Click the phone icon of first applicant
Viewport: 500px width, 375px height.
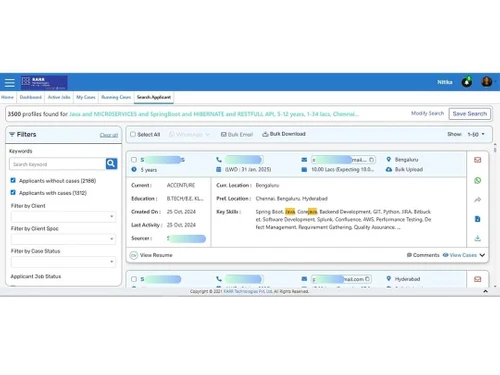point(219,160)
